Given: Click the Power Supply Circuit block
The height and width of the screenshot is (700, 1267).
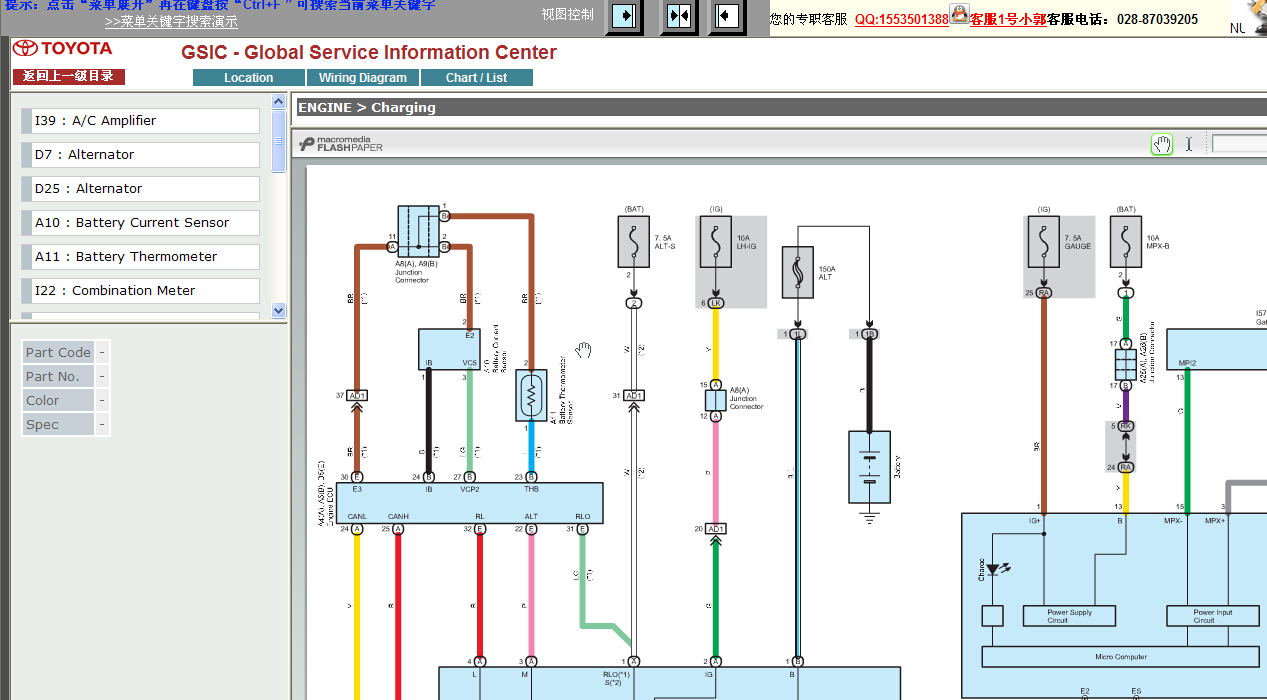Looking at the screenshot, I should click(1069, 616).
